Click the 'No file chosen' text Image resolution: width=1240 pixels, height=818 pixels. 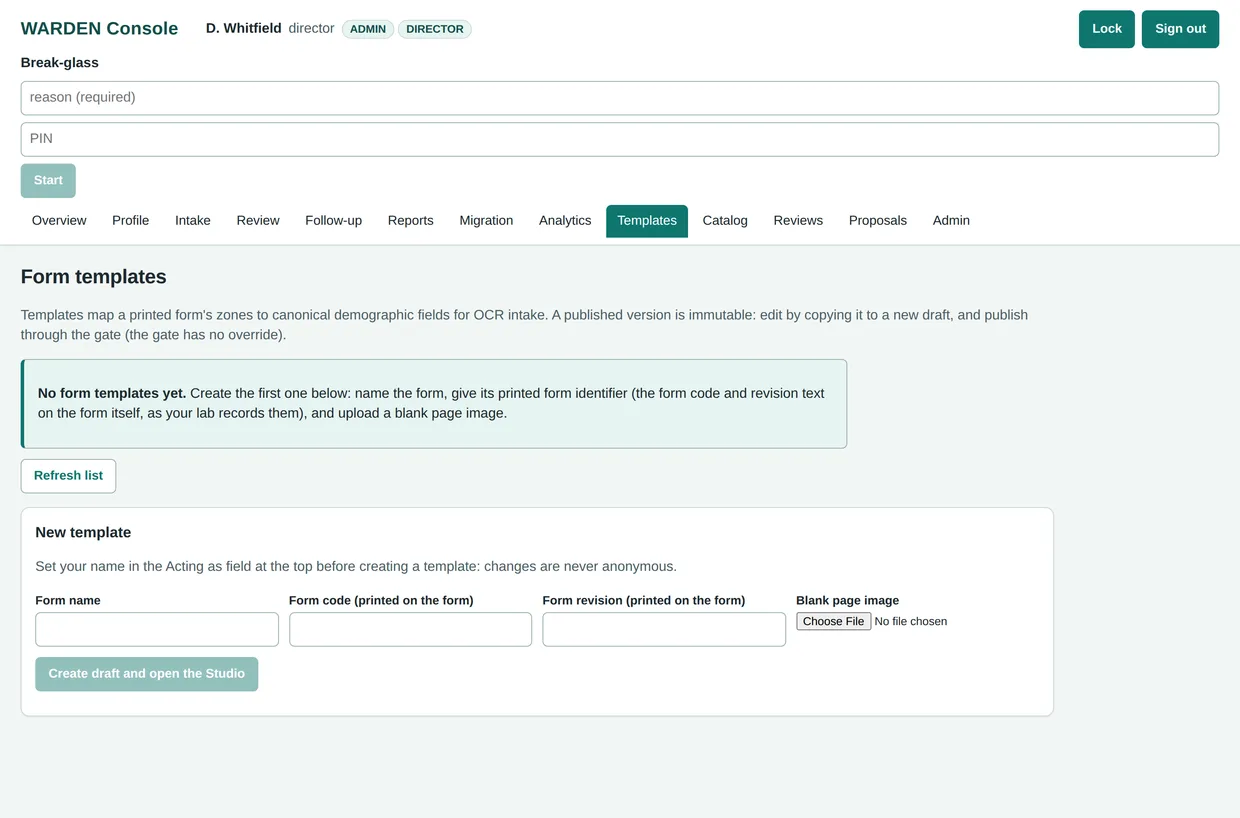(x=911, y=622)
